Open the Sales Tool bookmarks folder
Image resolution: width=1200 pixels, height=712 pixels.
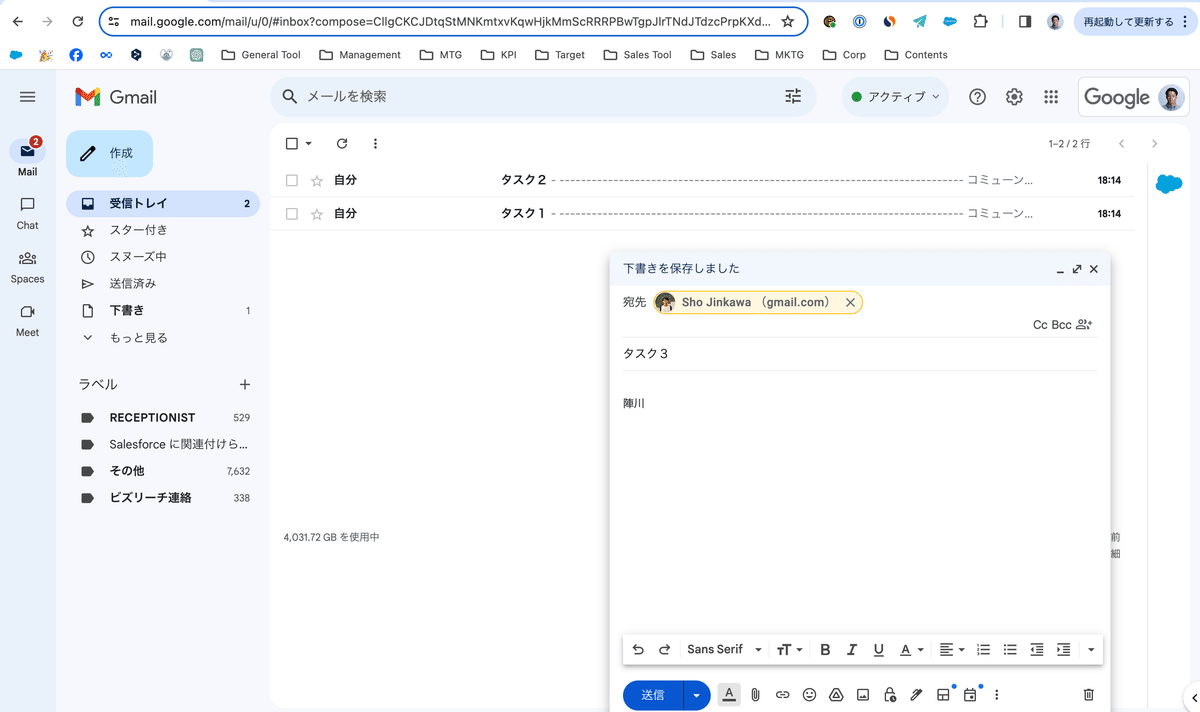[x=638, y=55]
